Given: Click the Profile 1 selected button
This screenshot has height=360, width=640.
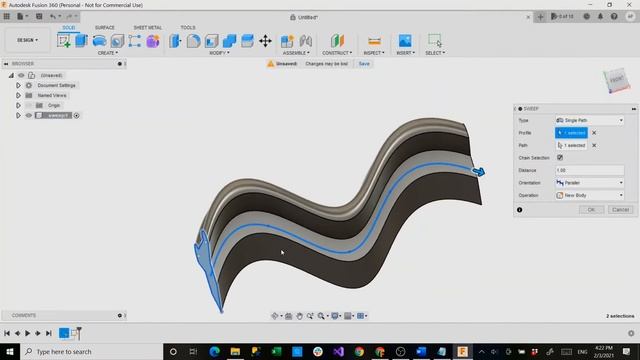Looking at the screenshot, I should click(571, 133).
